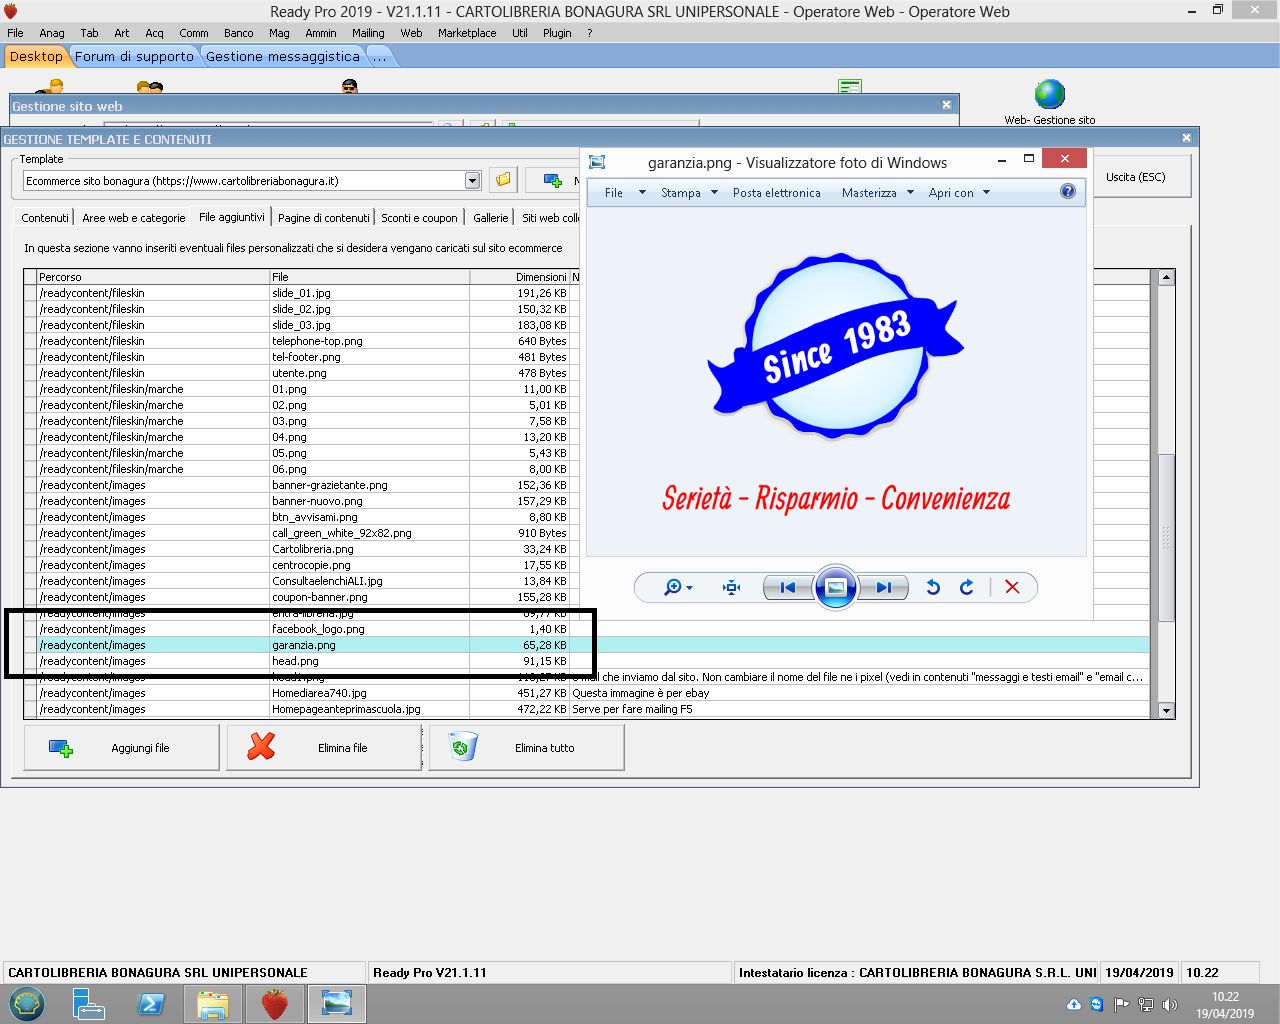
Task: Expand the Stampa dropdown arrow
Action: tap(714, 193)
